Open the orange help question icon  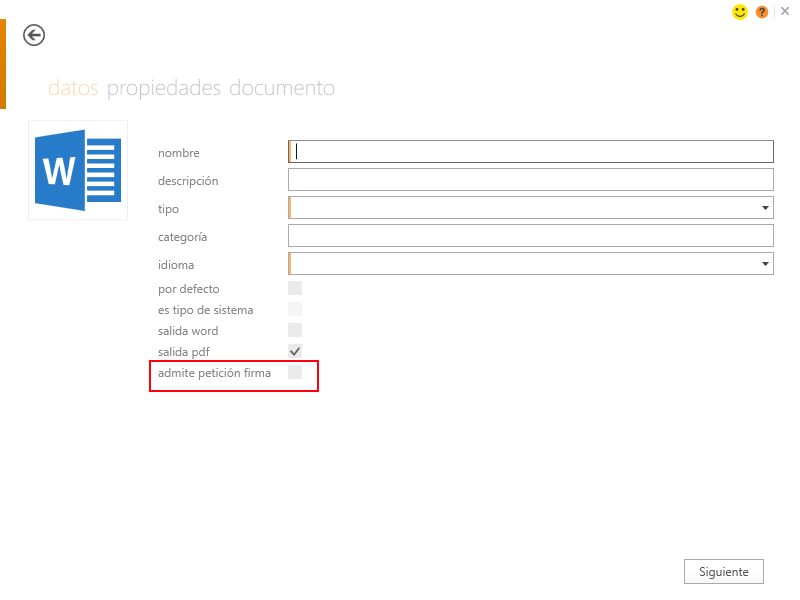point(762,12)
